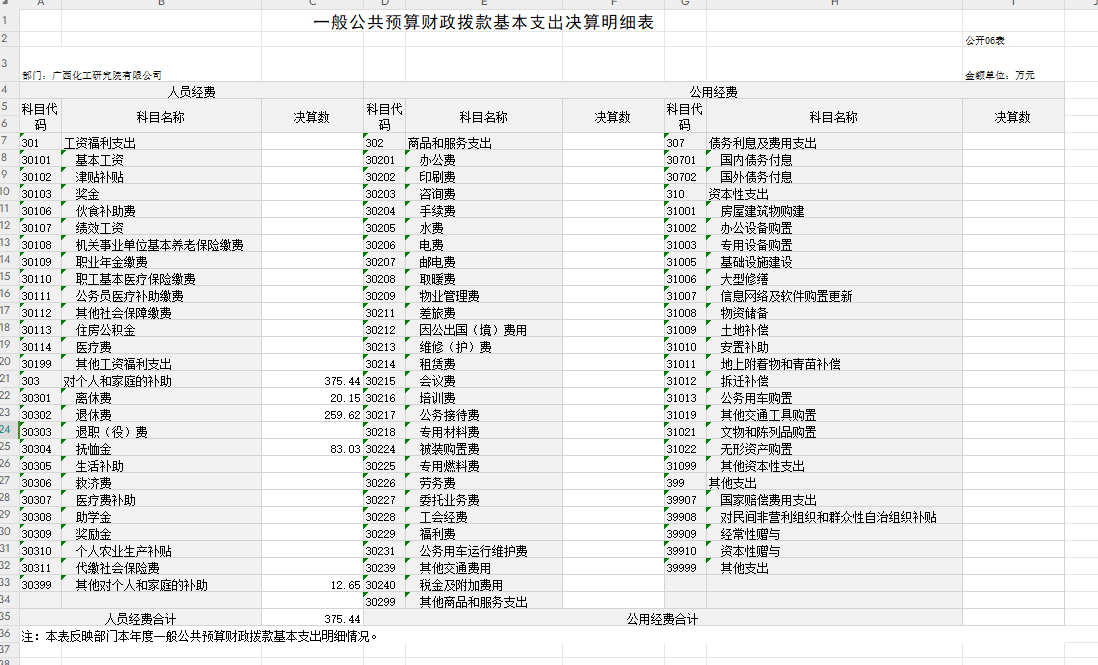
Task: Click the 商品和服务支出 cell
Action: point(449,143)
